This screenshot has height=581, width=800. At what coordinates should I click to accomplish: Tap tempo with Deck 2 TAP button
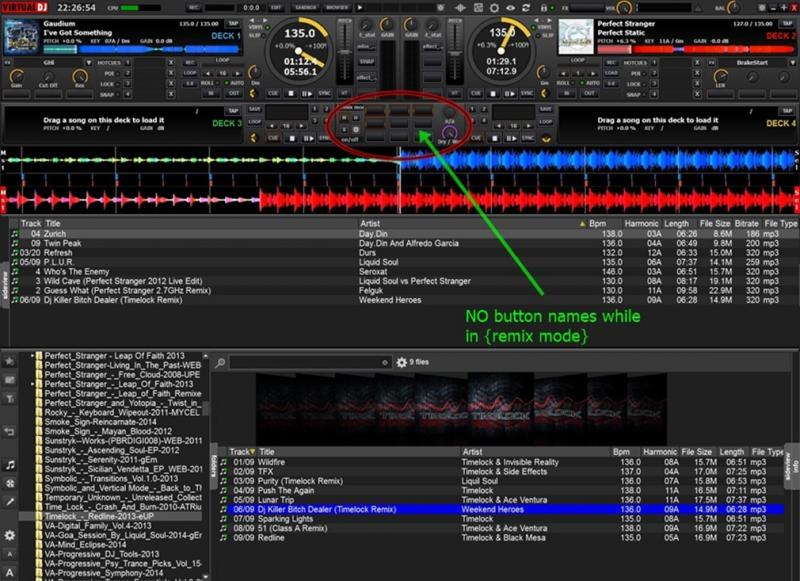tap(787, 23)
